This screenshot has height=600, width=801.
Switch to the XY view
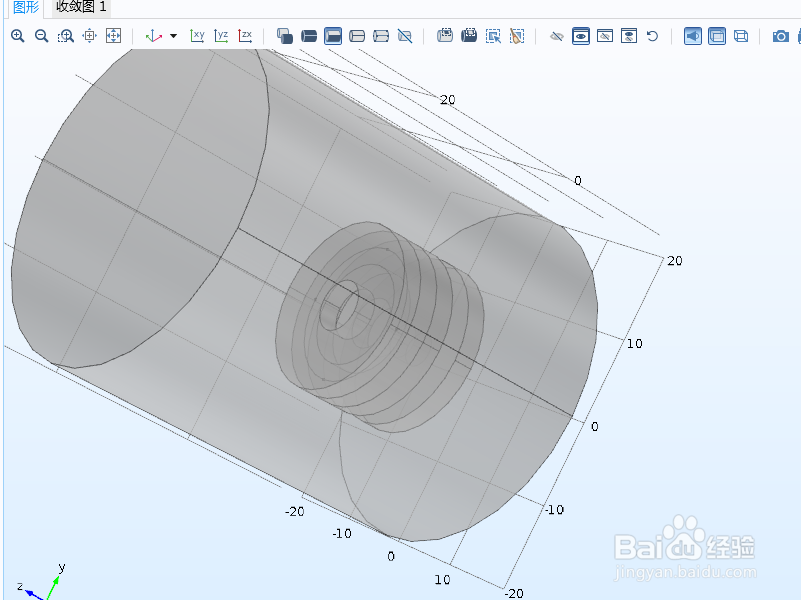(x=197, y=36)
